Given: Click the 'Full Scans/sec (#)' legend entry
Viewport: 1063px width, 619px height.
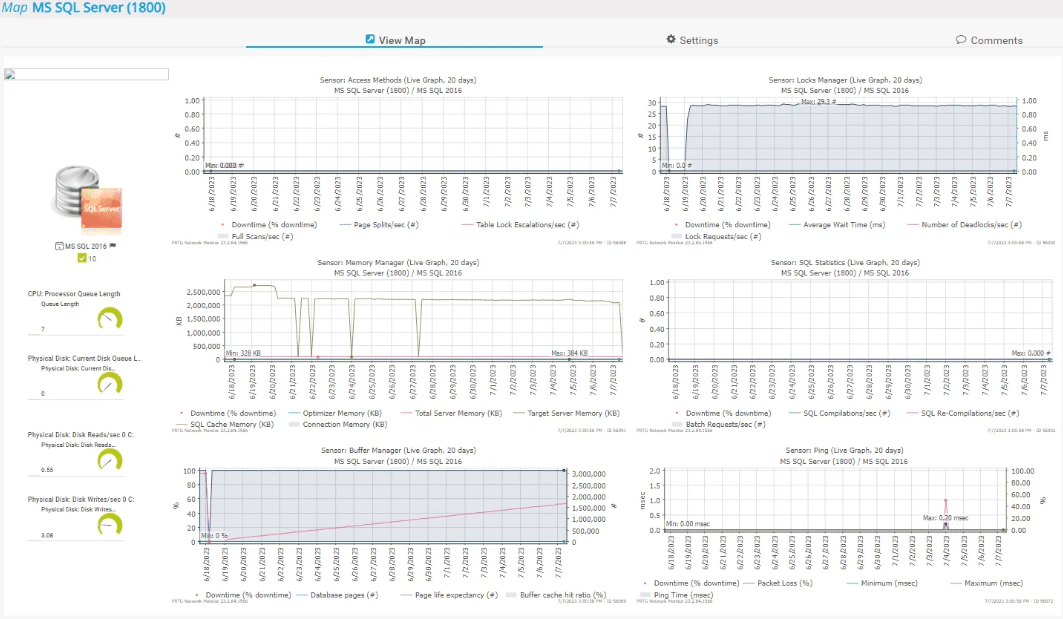Looking at the screenshot, I should 255,237.
